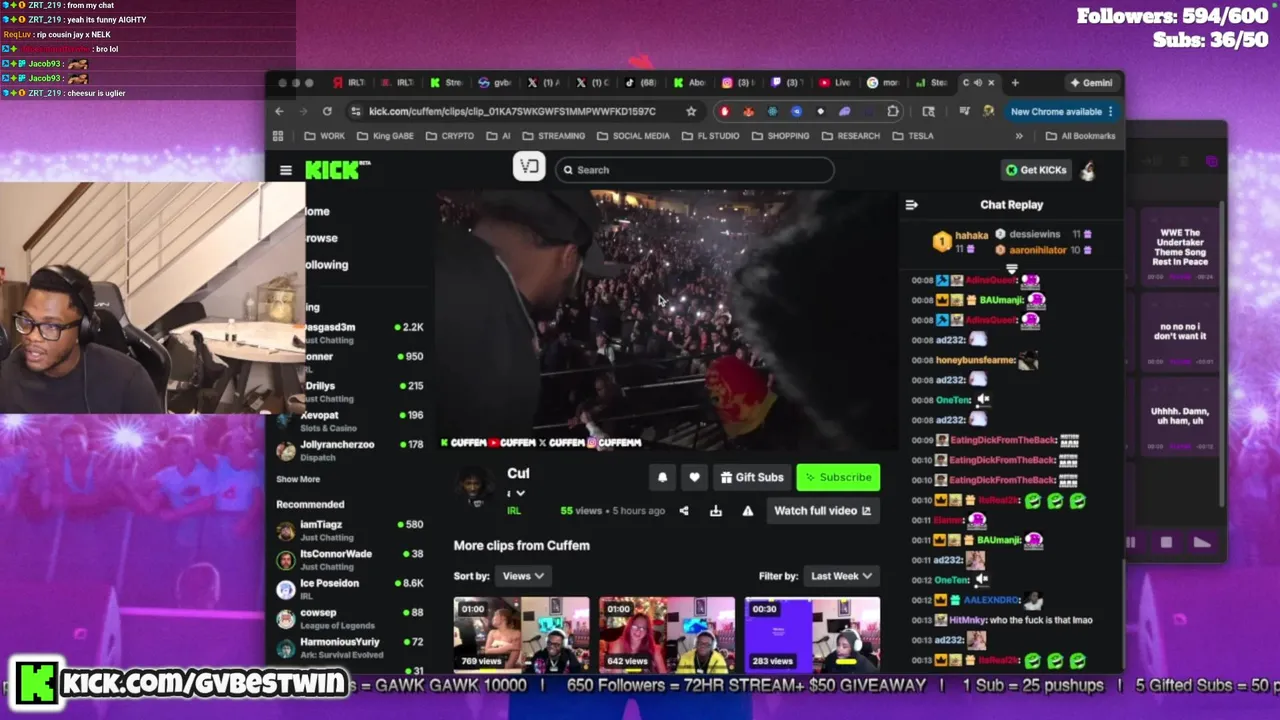Switch to the YouTube Live browser tab

click(x=834, y=83)
